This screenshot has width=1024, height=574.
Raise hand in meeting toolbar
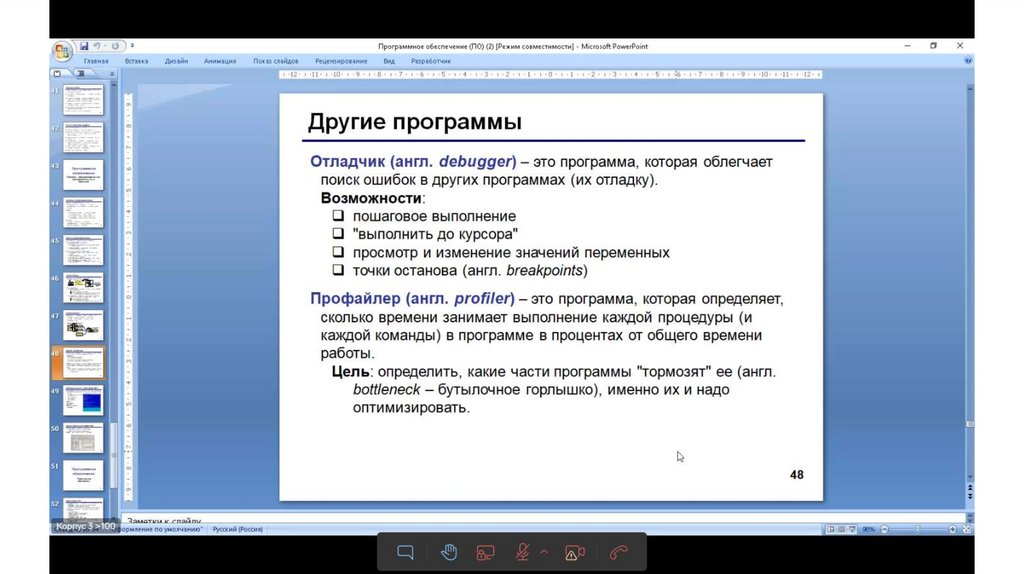point(449,553)
